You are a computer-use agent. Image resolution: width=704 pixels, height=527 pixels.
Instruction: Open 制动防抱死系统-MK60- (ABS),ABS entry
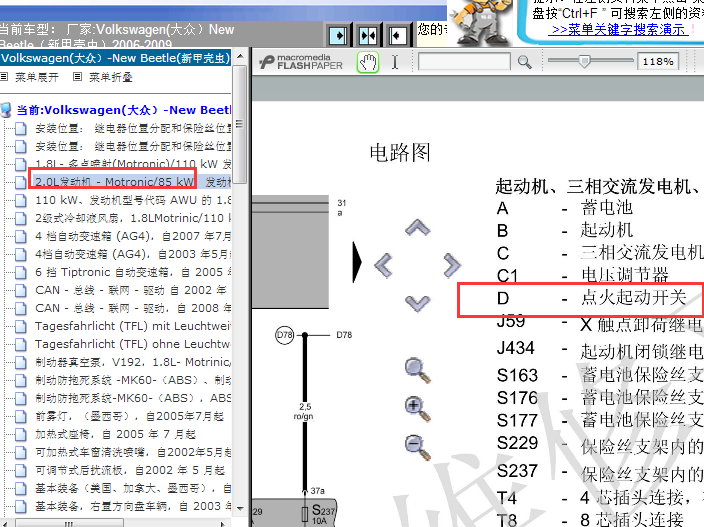point(133,398)
